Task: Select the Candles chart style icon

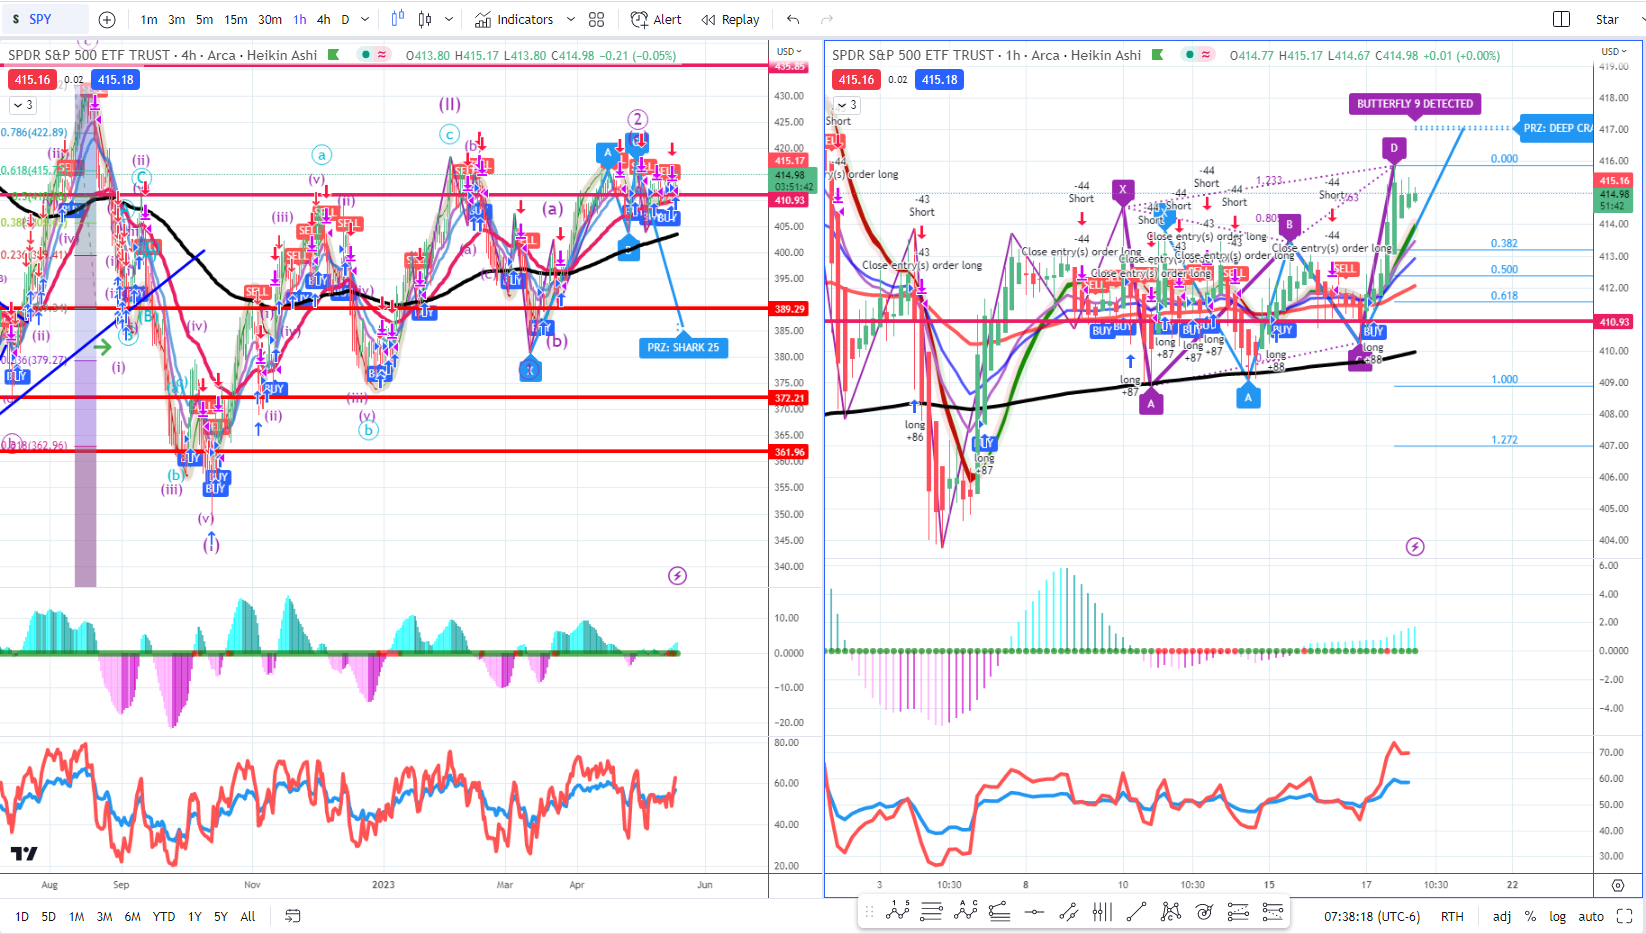Action: 425,19
